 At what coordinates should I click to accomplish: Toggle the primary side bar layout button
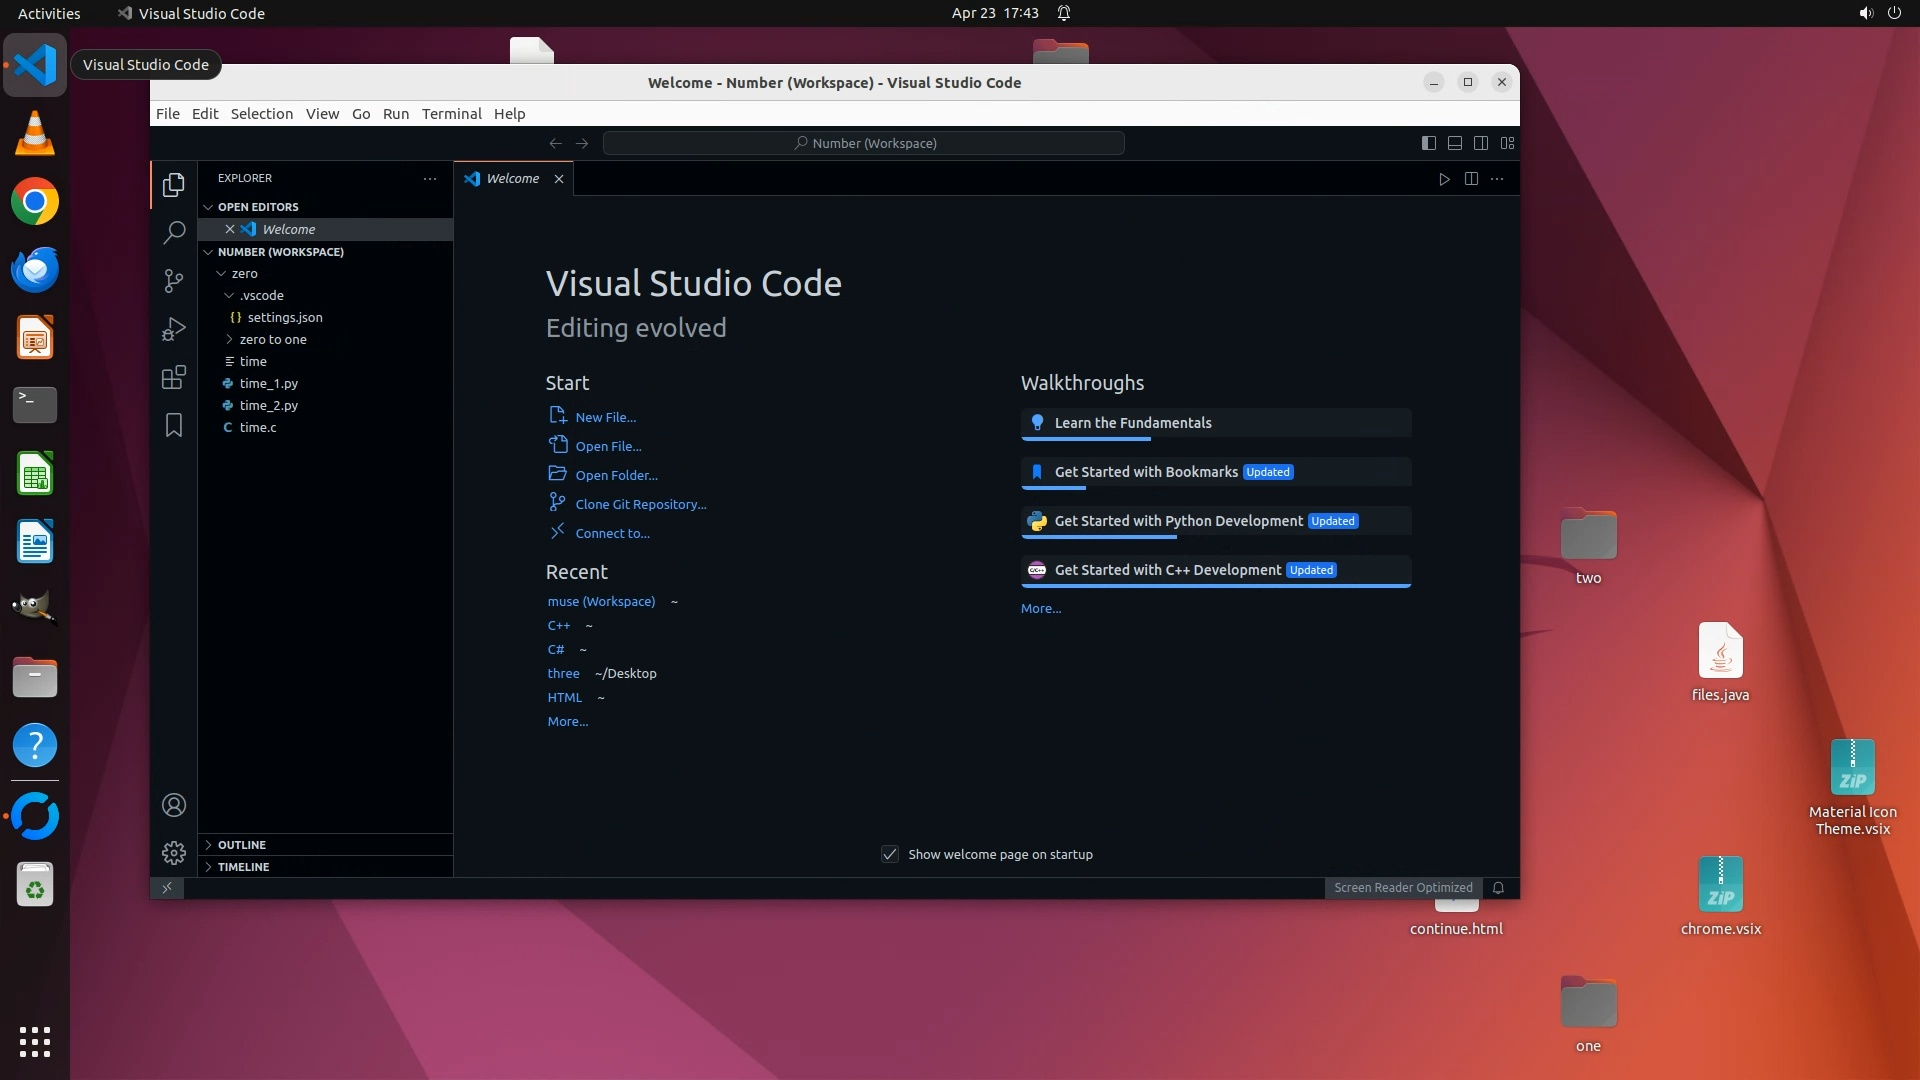(x=1428, y=143)
